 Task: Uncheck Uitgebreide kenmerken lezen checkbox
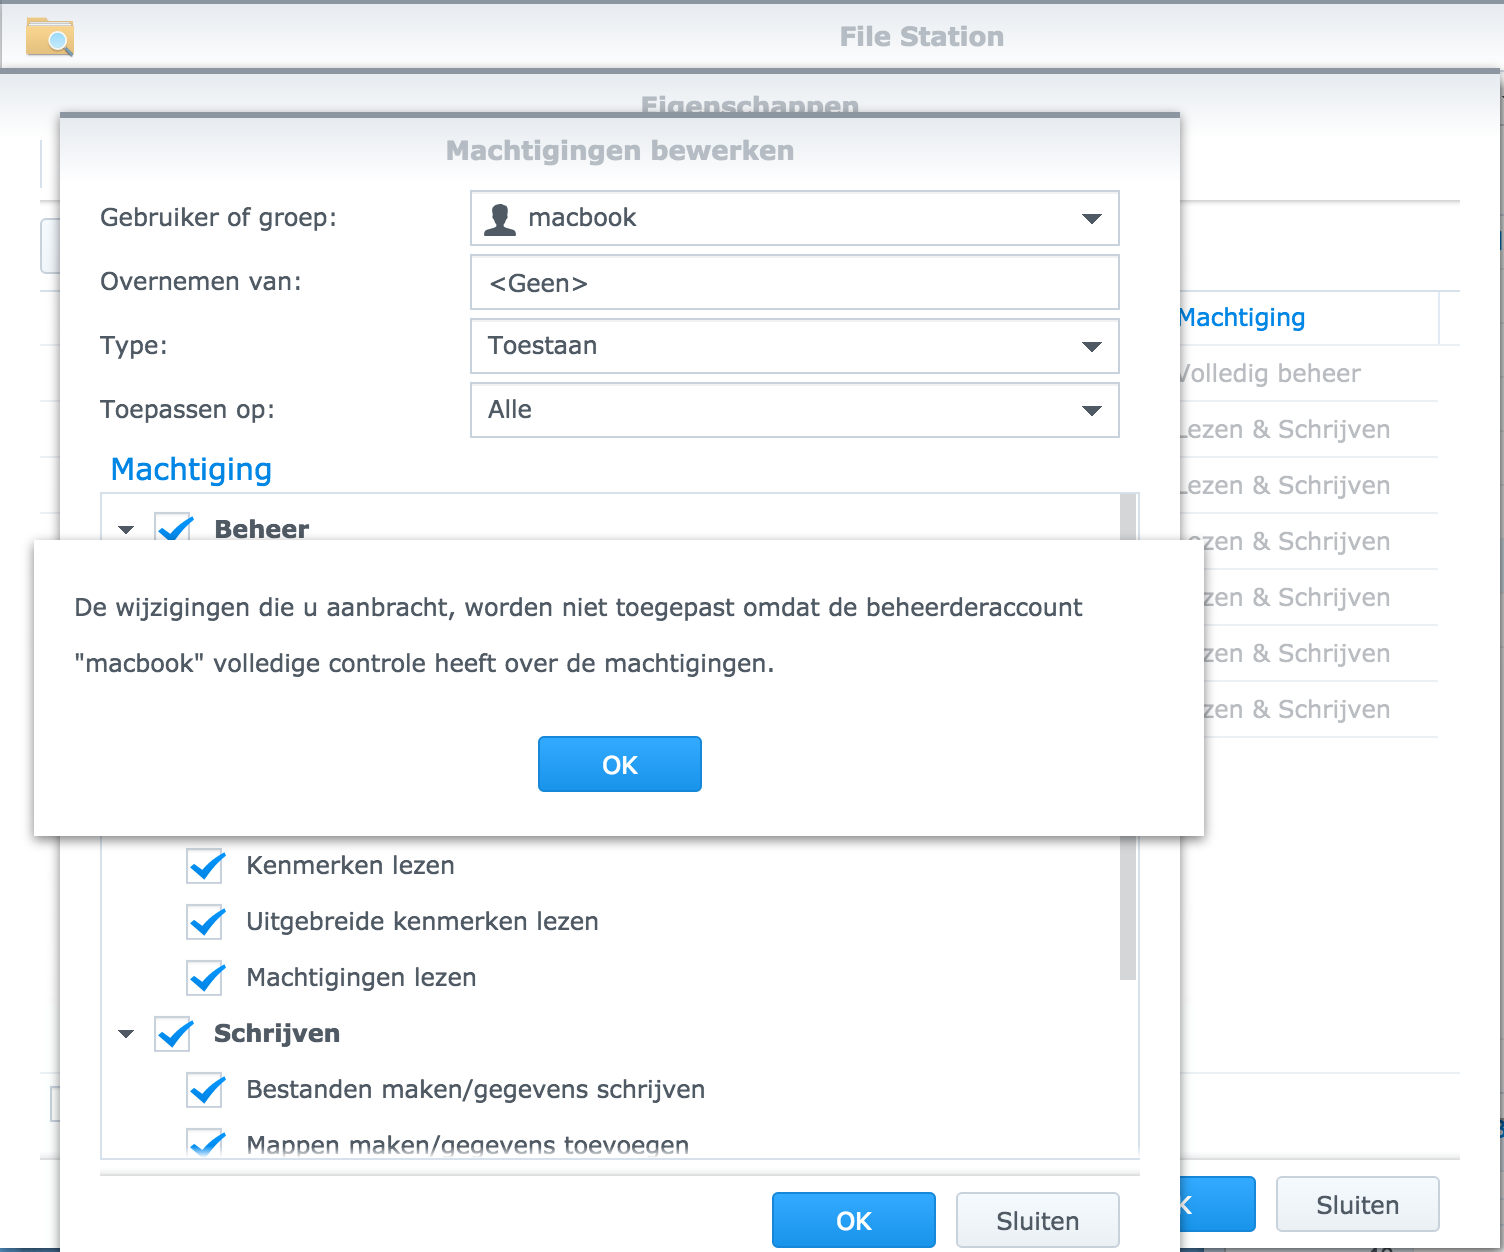206,921
